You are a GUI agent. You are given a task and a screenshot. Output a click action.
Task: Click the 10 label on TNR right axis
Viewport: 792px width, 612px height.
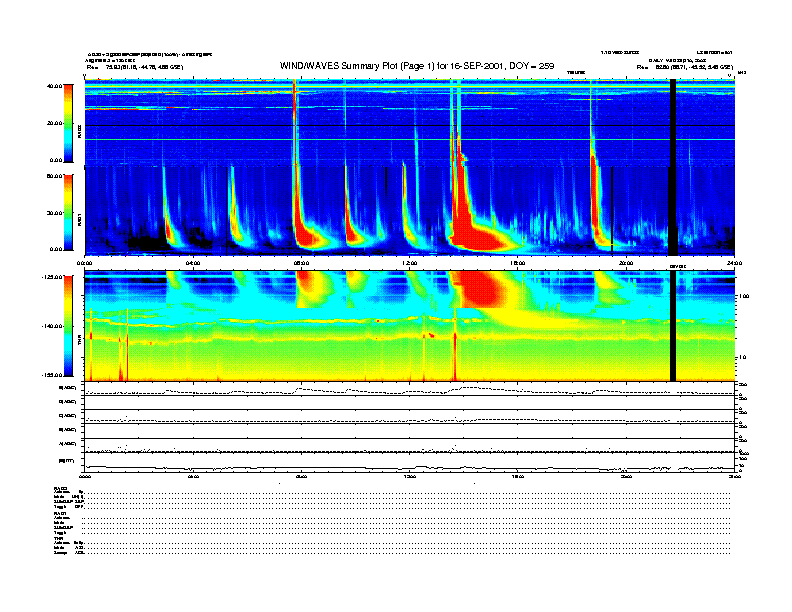pos(742,358)
